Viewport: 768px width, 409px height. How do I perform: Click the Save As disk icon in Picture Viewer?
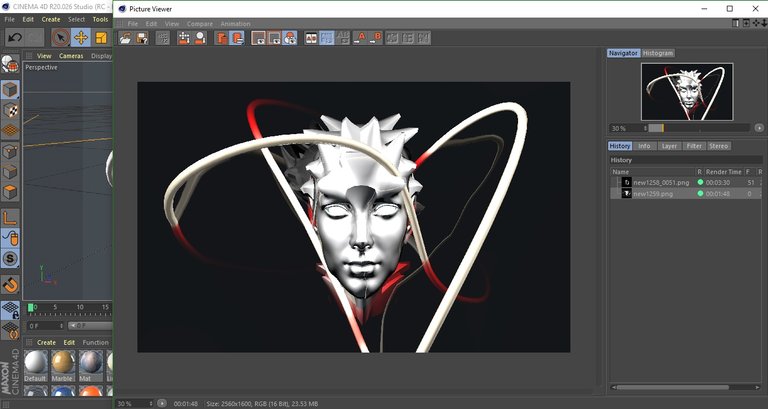click(x=142, y=38)
